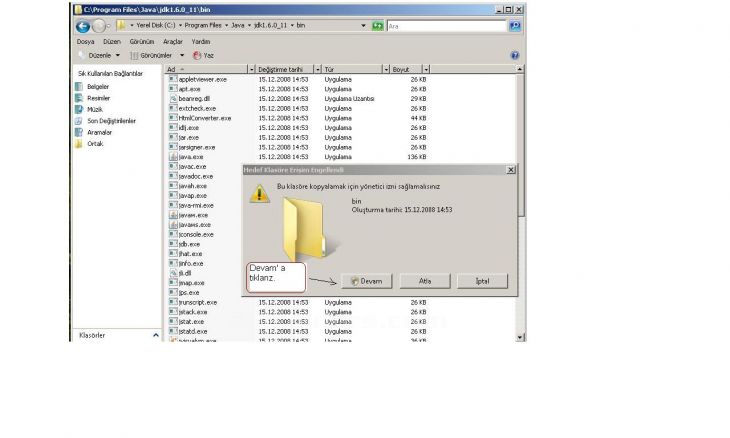Open the address bar history dropdown
This screenshot has height=438, width=730.
363,26
